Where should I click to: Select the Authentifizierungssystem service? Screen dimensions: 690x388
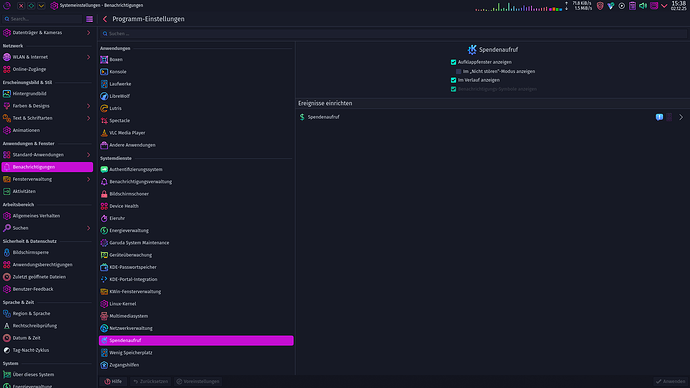coord(196,169)
